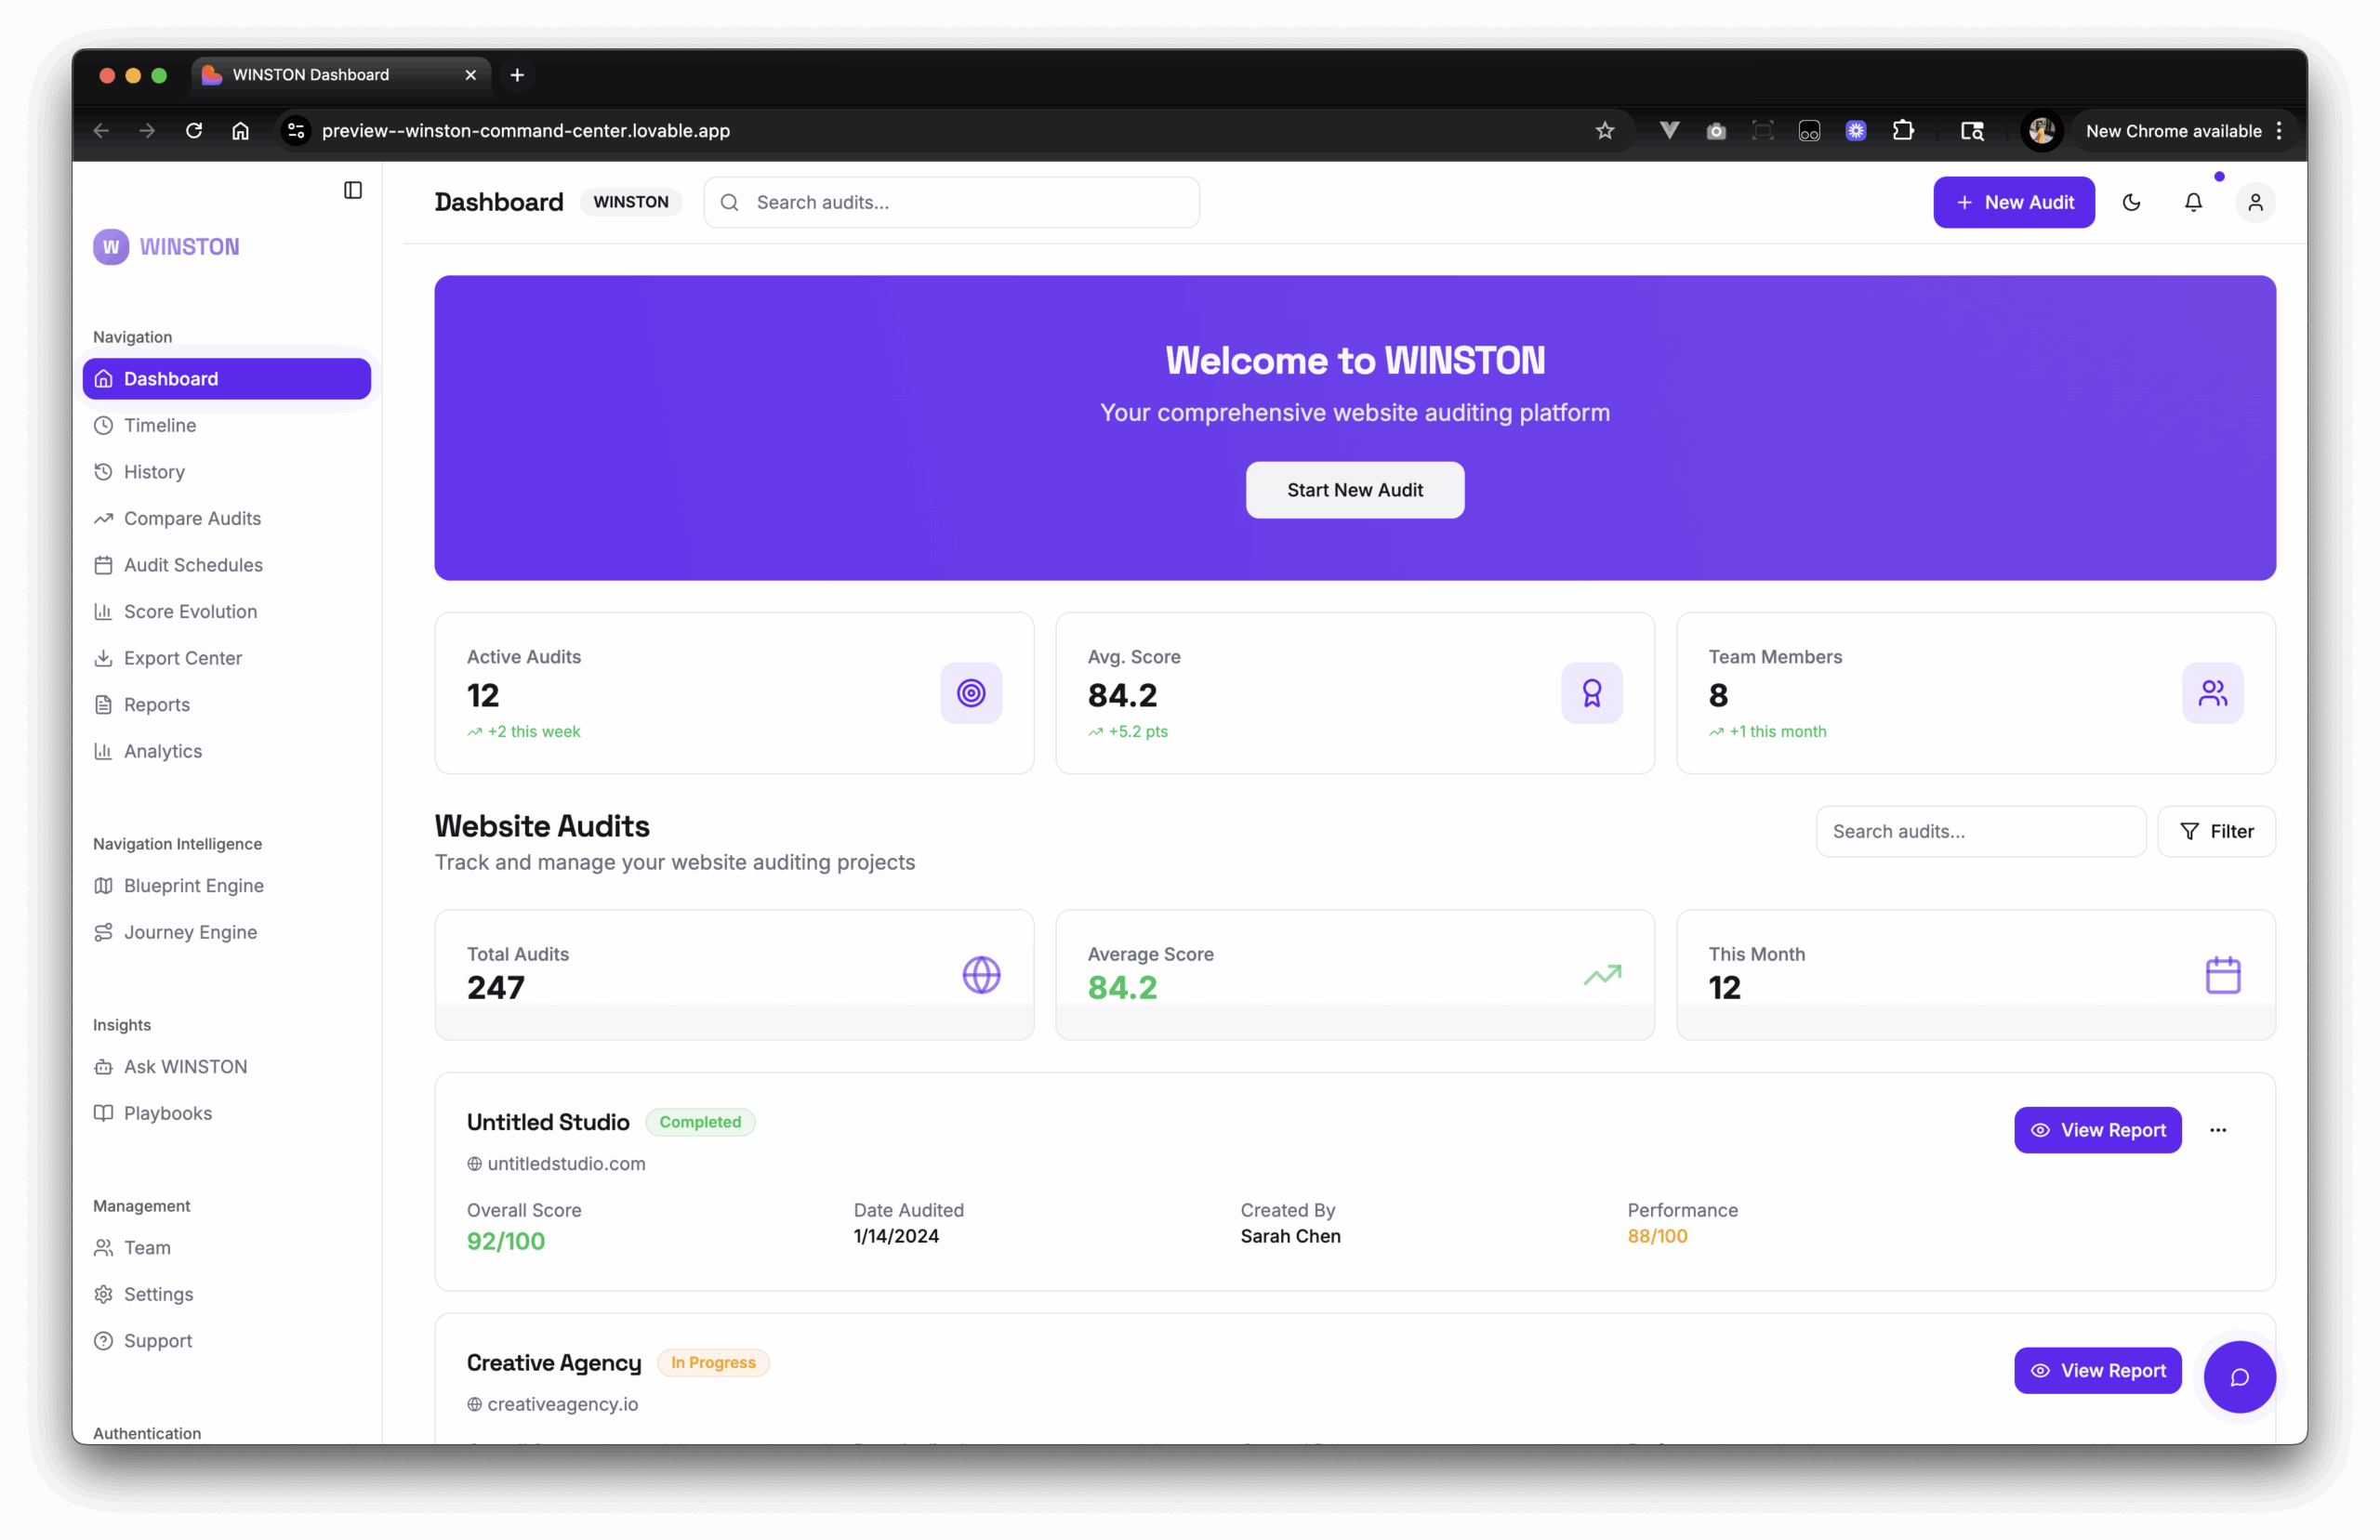Open Chrome three-dot menu

pyautogui.click(x=2279, y=131)
